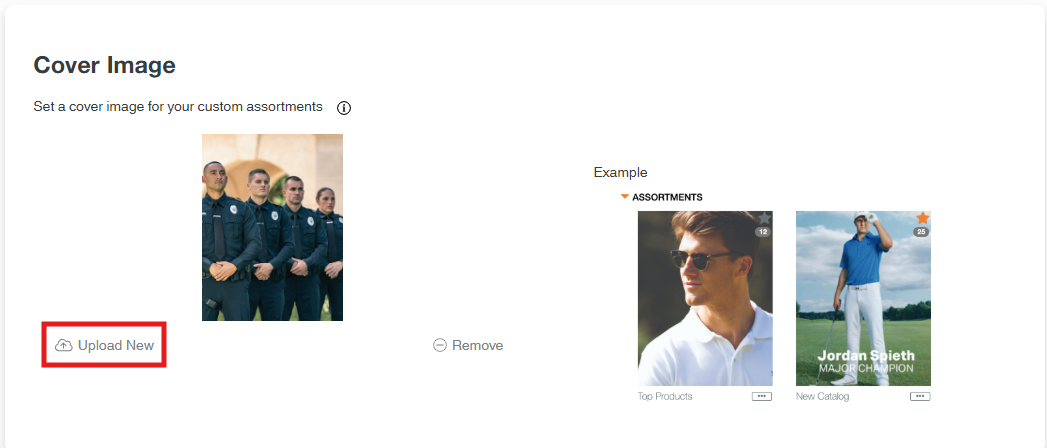The height and width of the screenshot is (448, 1047).
Task: Click the Example label above the assortments
Action: pyautogui.click(x=620, y=172)
